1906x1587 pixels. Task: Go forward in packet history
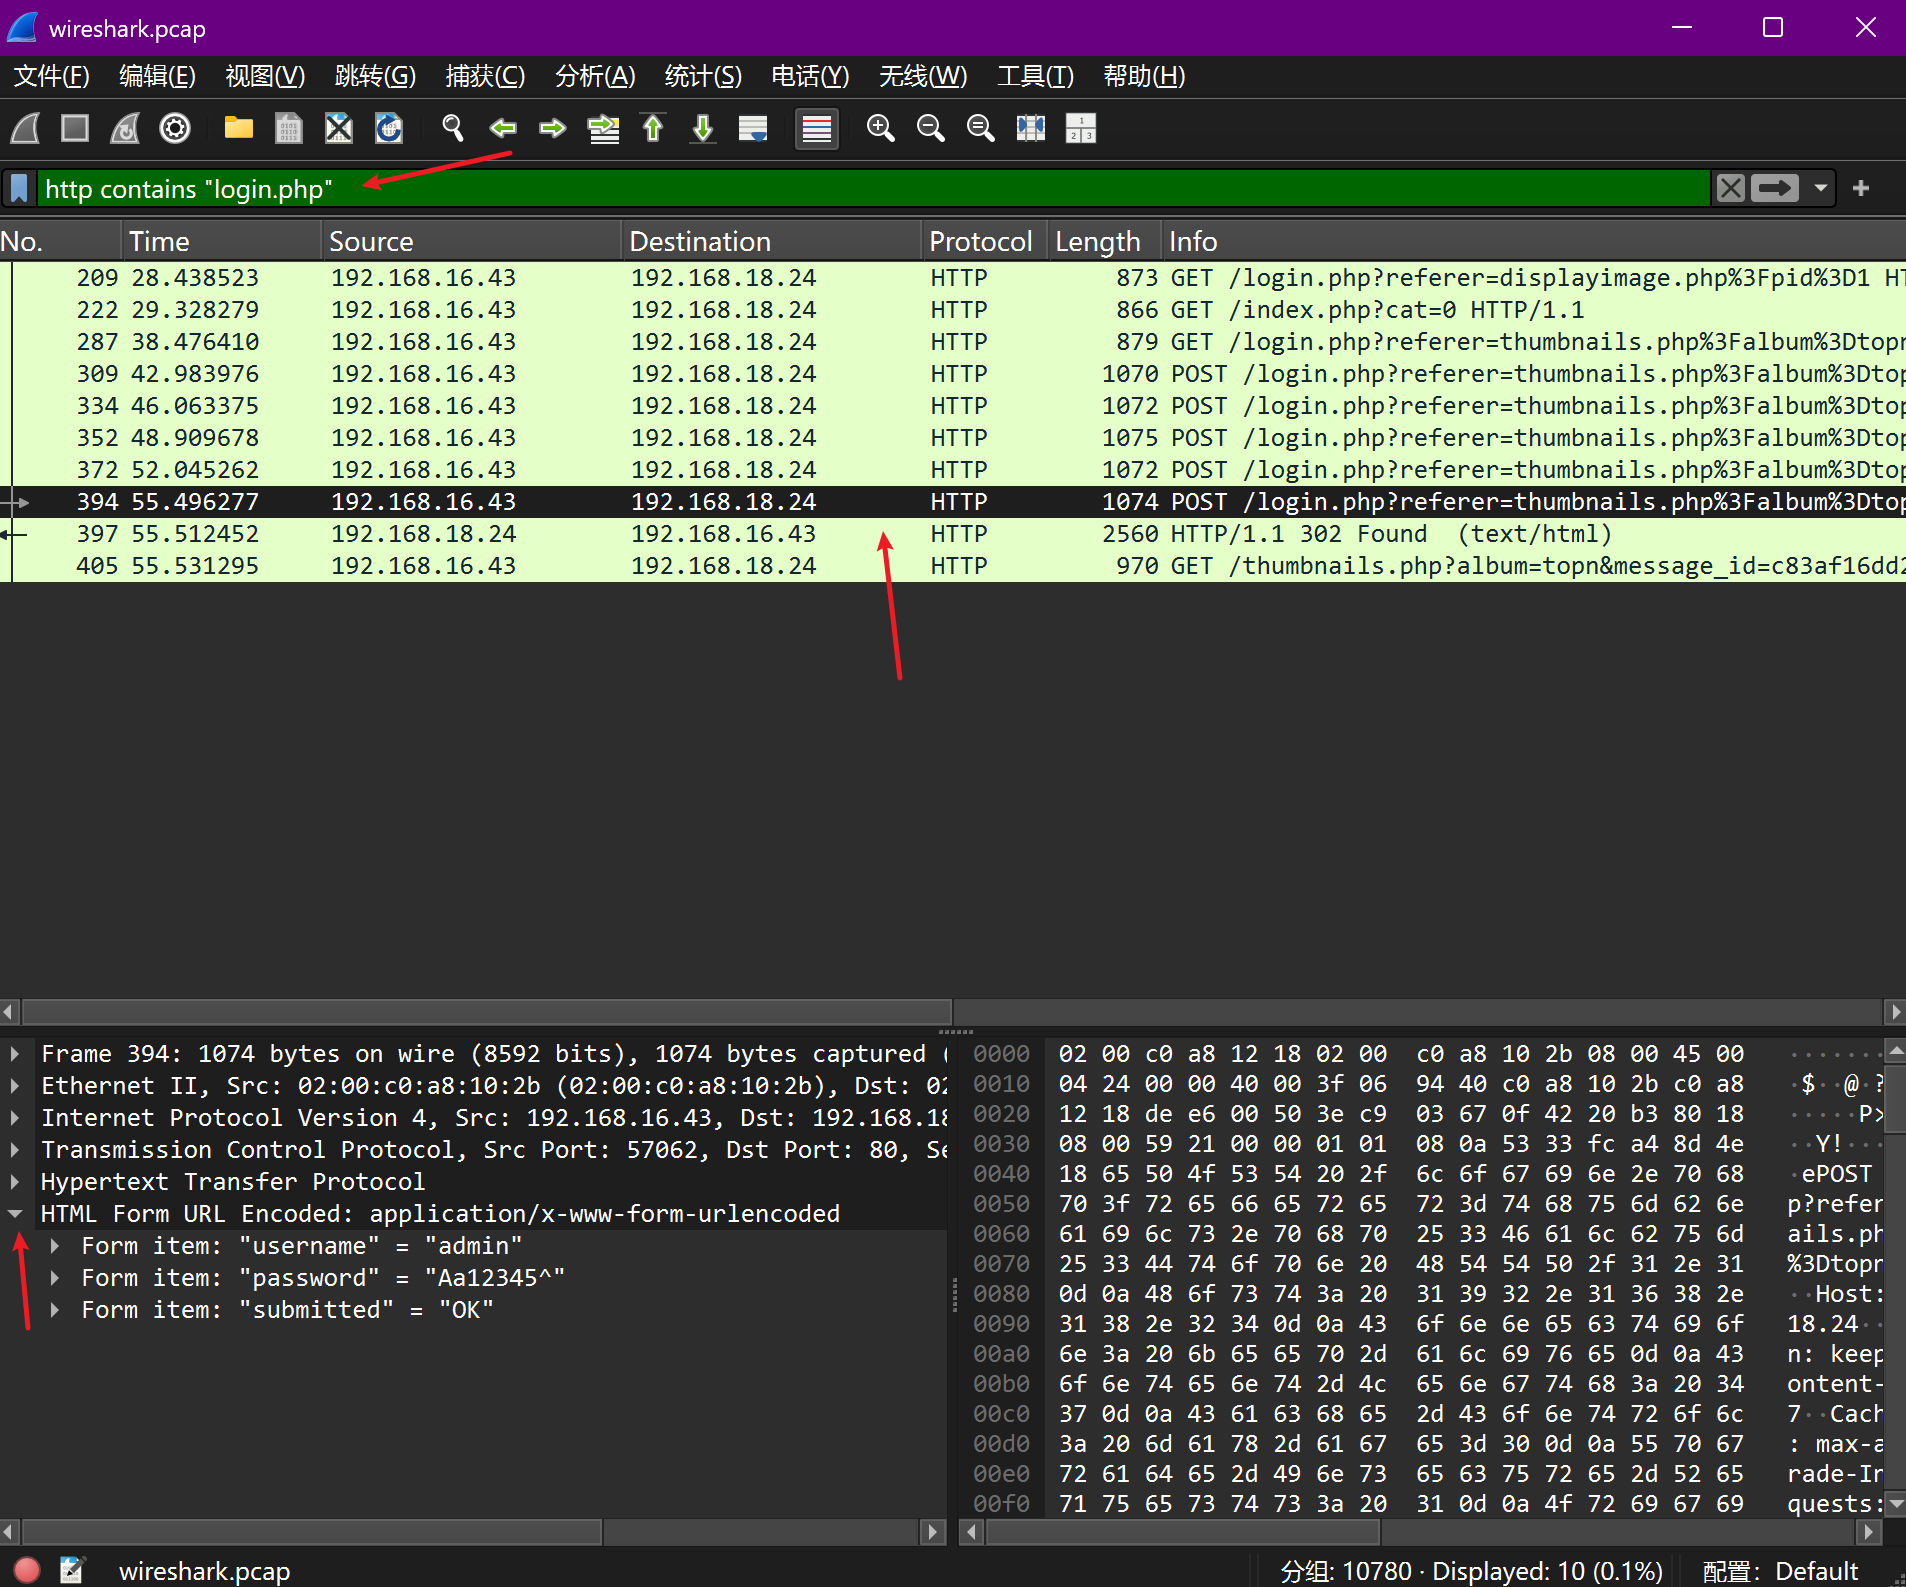tap(552, 128)
